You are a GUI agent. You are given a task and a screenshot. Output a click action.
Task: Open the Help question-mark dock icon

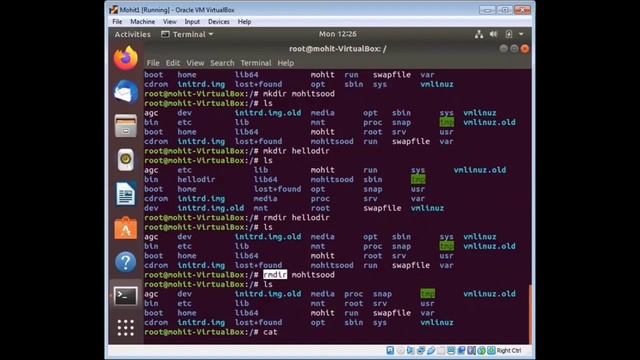(x=126, y=262)
